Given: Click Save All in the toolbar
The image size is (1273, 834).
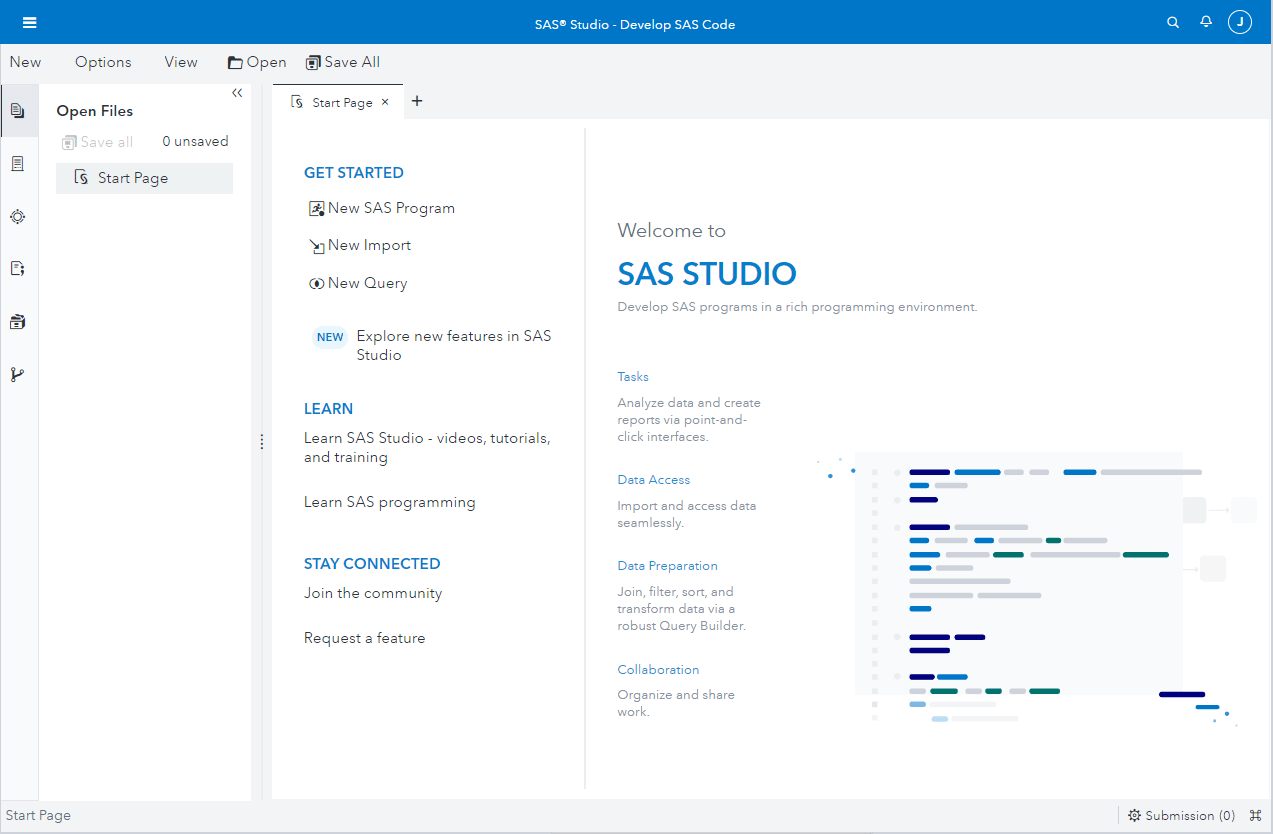Looking at the screenshot, I should (x=343, y=62).
